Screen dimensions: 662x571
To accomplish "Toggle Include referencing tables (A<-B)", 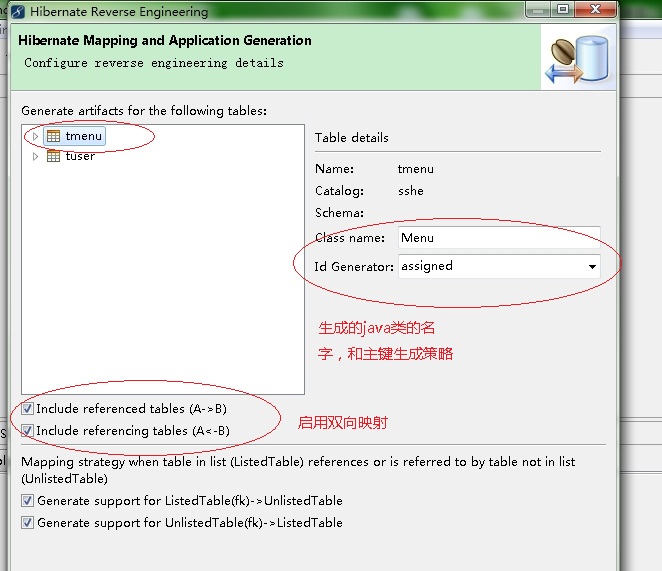I will tap(27, 430).
